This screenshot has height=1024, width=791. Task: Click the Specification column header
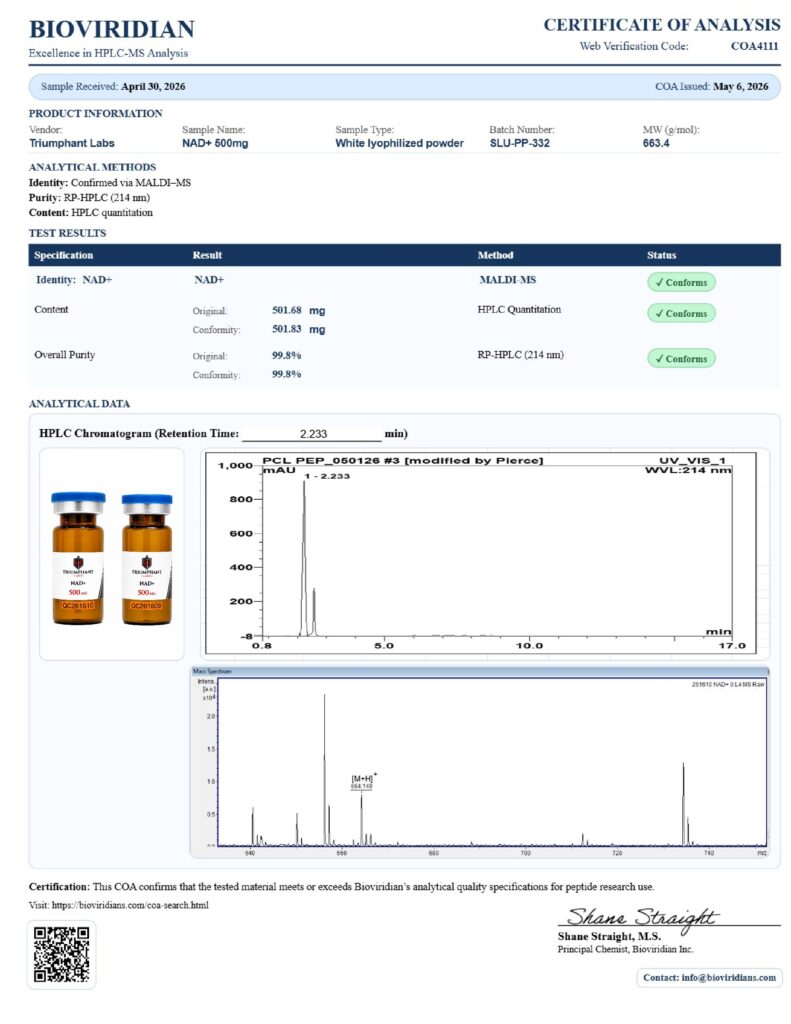(x=63, y=255)
